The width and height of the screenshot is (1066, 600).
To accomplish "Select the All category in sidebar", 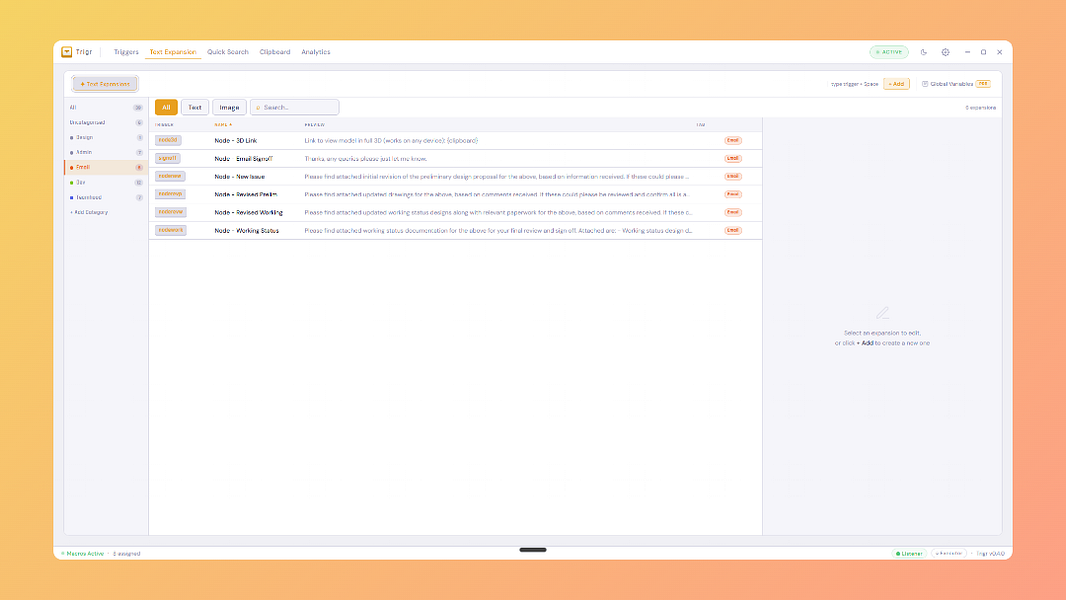I will click(x=106, y=107).
